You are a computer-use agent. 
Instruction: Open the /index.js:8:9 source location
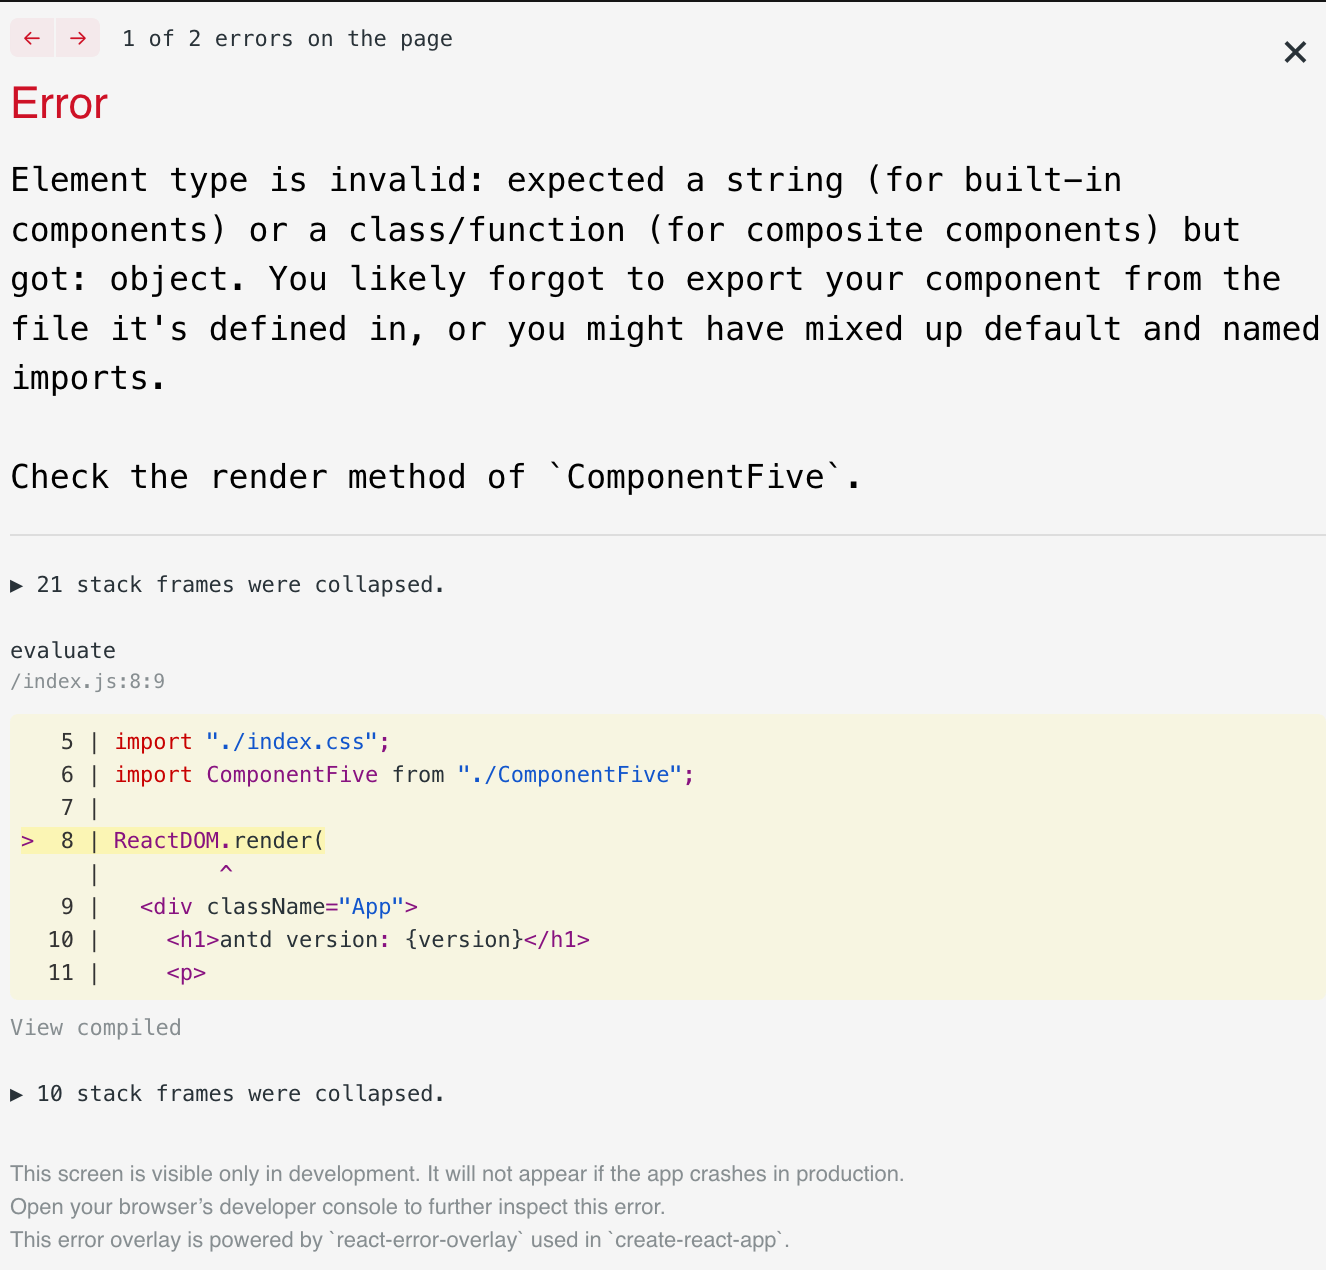tap(87, 681)
